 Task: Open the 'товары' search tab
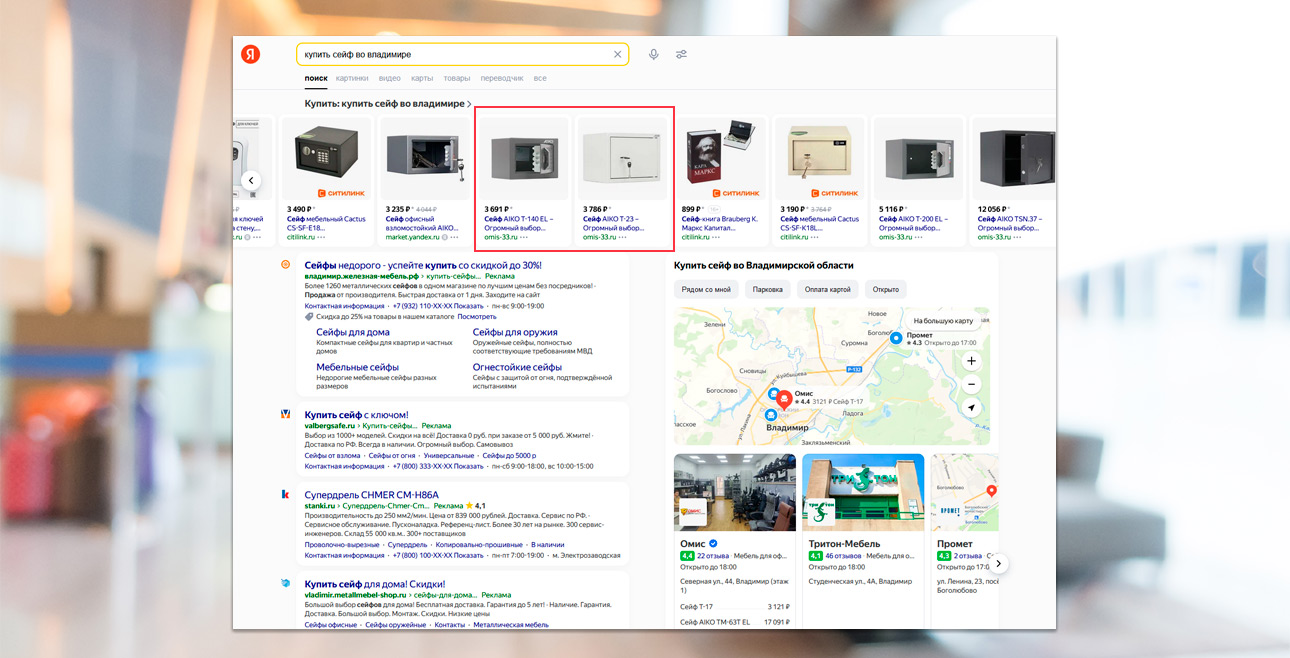tap(456, 78)
